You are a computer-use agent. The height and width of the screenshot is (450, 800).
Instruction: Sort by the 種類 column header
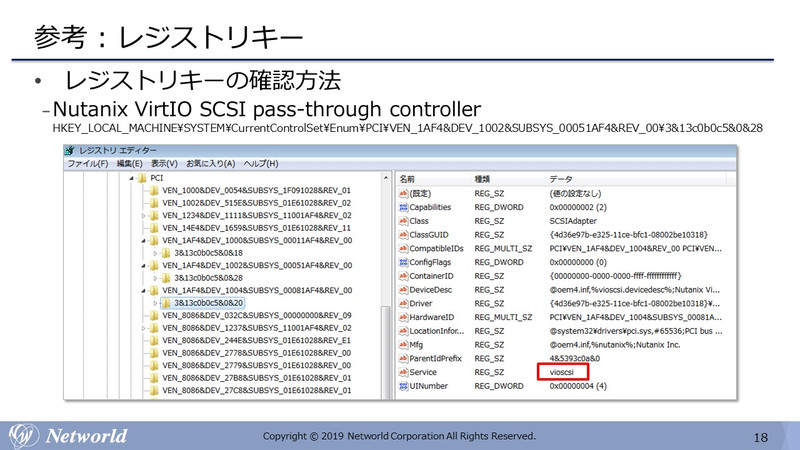[x=508, y=179]
